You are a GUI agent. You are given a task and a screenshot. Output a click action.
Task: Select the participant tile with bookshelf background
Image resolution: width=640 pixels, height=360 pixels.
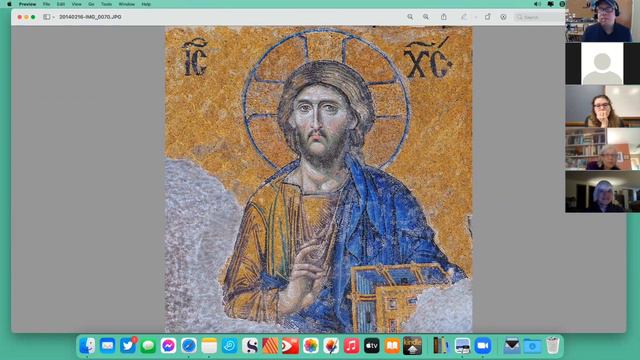[x=602, y=149]
